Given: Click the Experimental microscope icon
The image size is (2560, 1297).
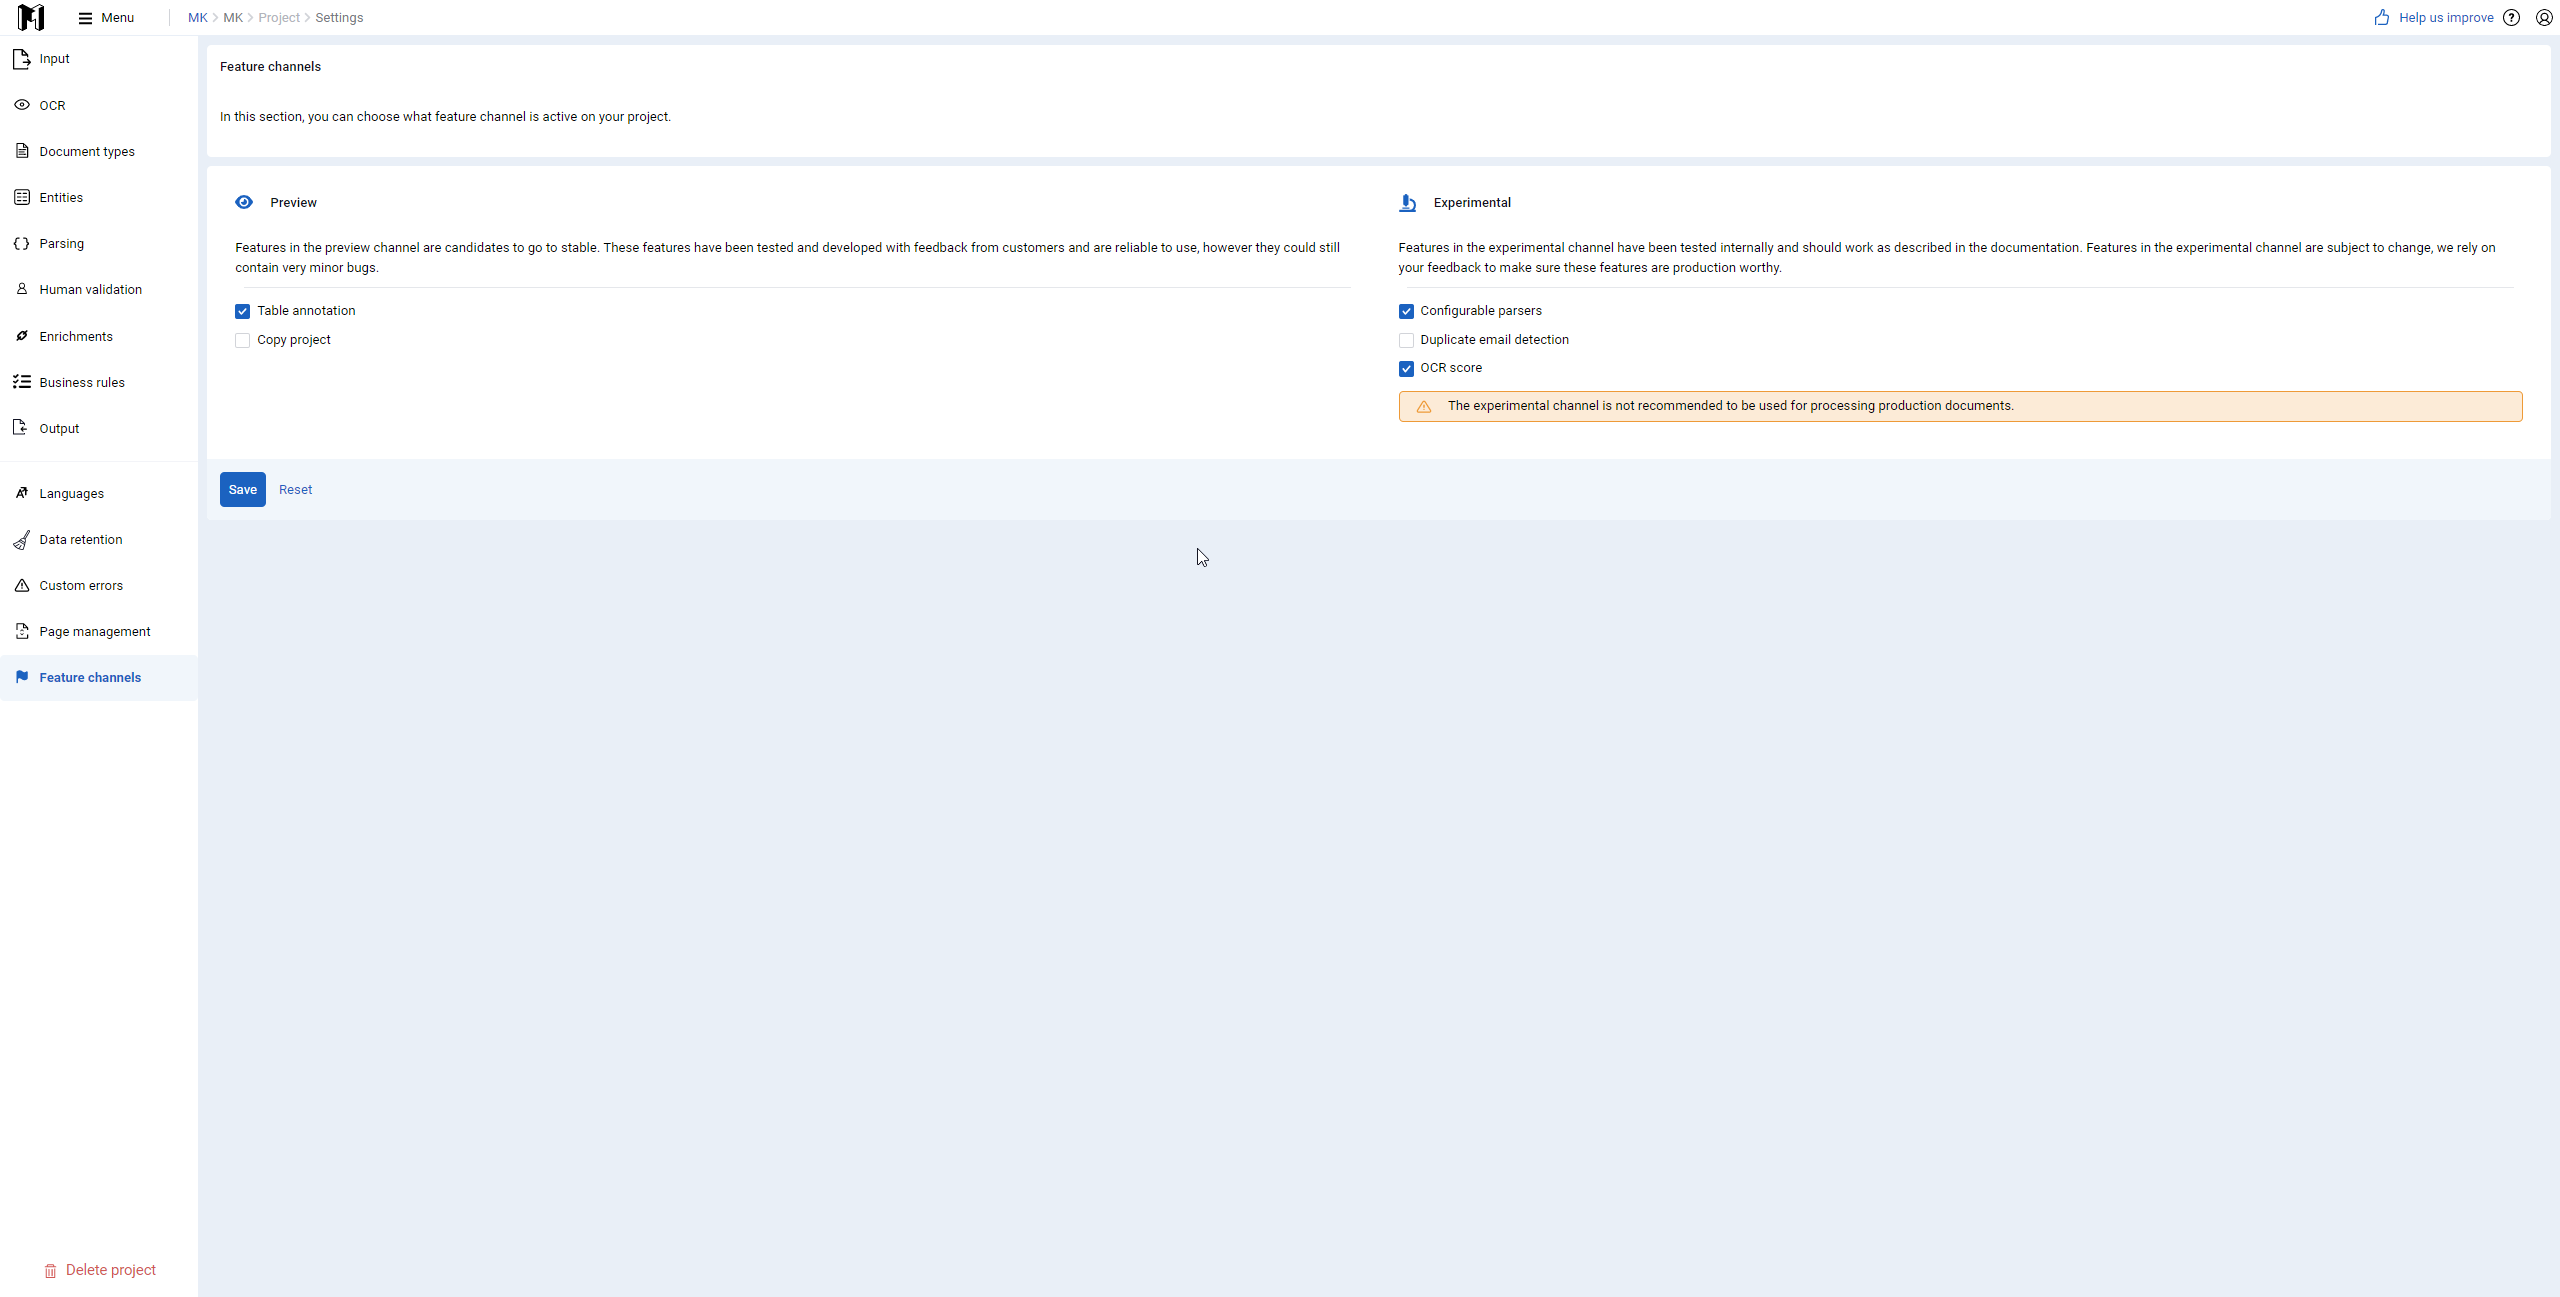Looking at the screenshot, I should (x=1408, y=203).
